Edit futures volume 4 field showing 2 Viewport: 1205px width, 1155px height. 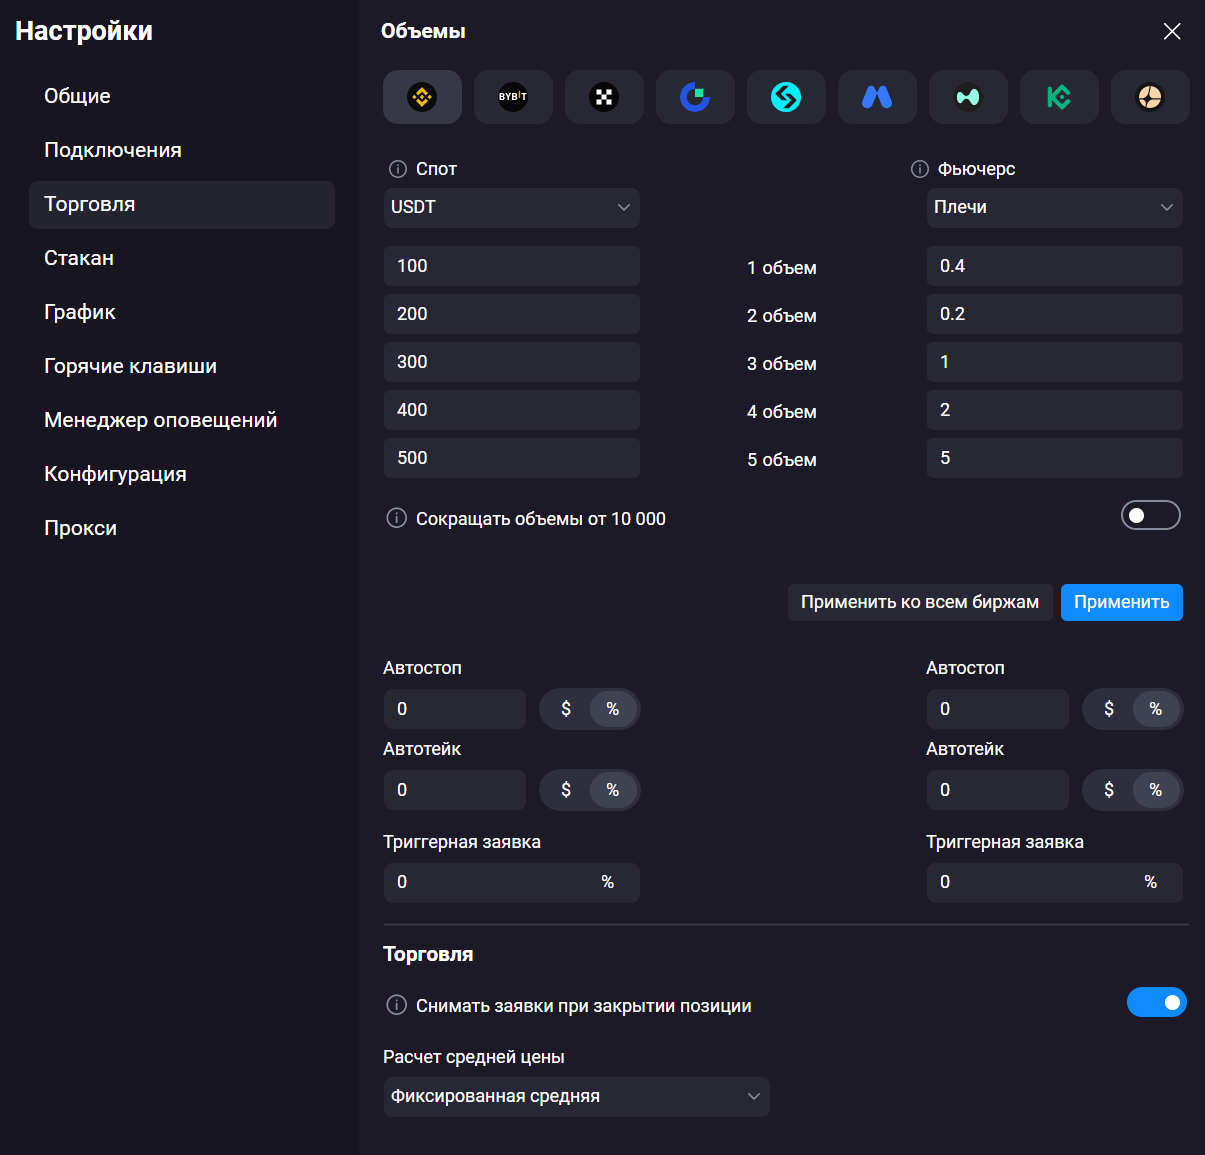point(1054,410)
